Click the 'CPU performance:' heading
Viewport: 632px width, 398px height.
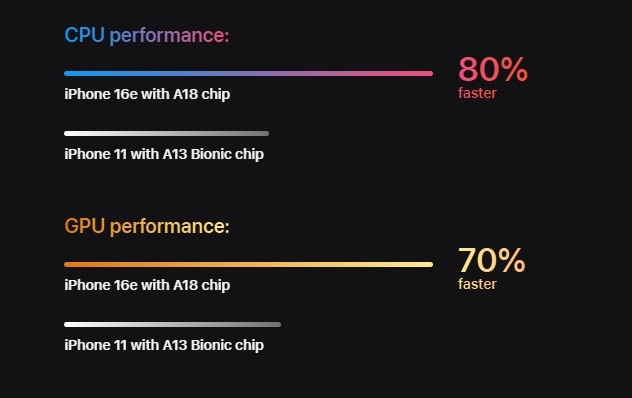(147, 35)
